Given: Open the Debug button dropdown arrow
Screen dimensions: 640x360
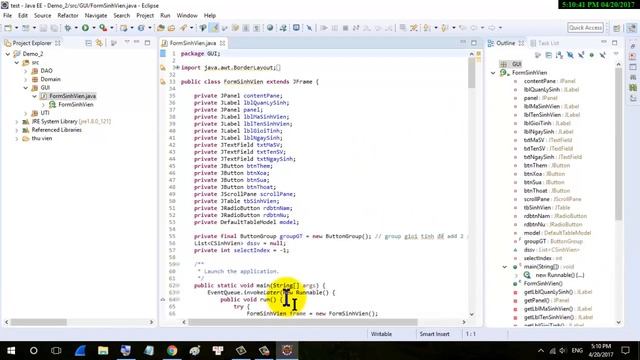Looking at the screenshot, I should [x=76, y=28].
